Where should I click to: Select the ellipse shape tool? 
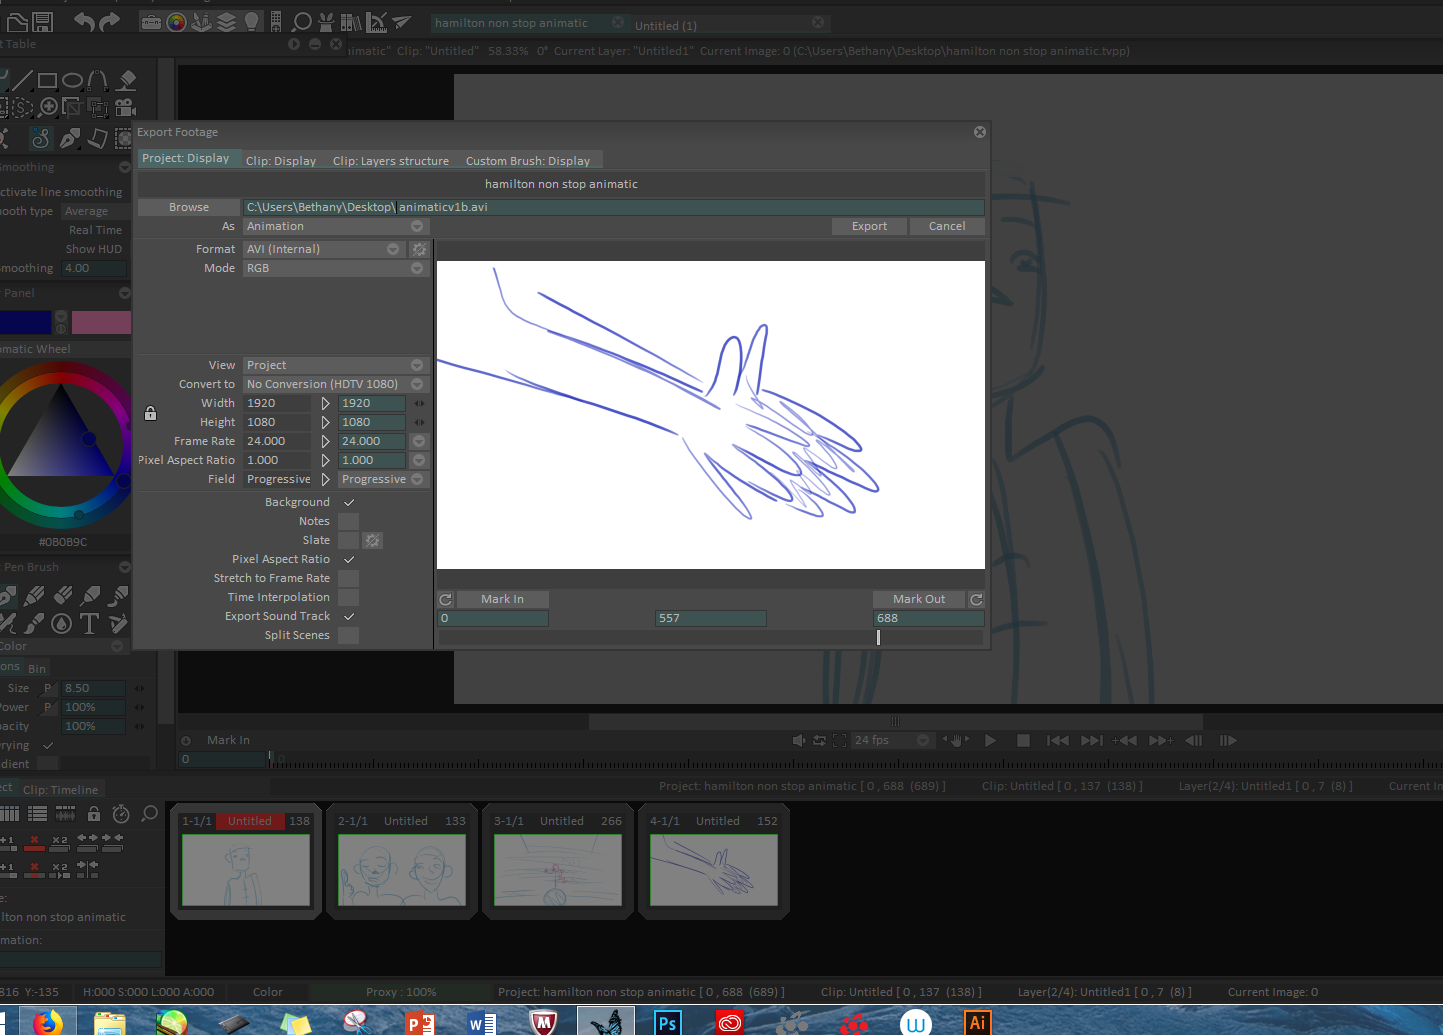(72, 81)
